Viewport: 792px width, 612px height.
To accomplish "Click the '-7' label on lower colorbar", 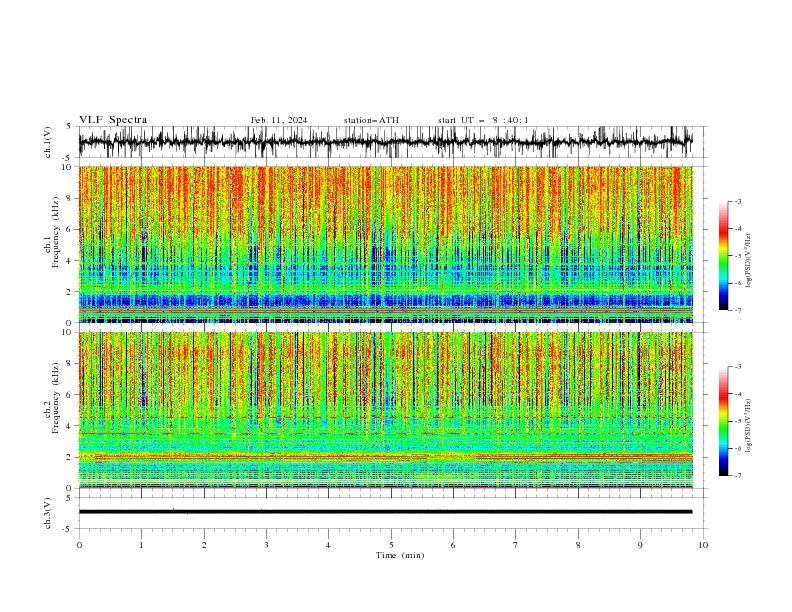I will click(x=737, y=475).
